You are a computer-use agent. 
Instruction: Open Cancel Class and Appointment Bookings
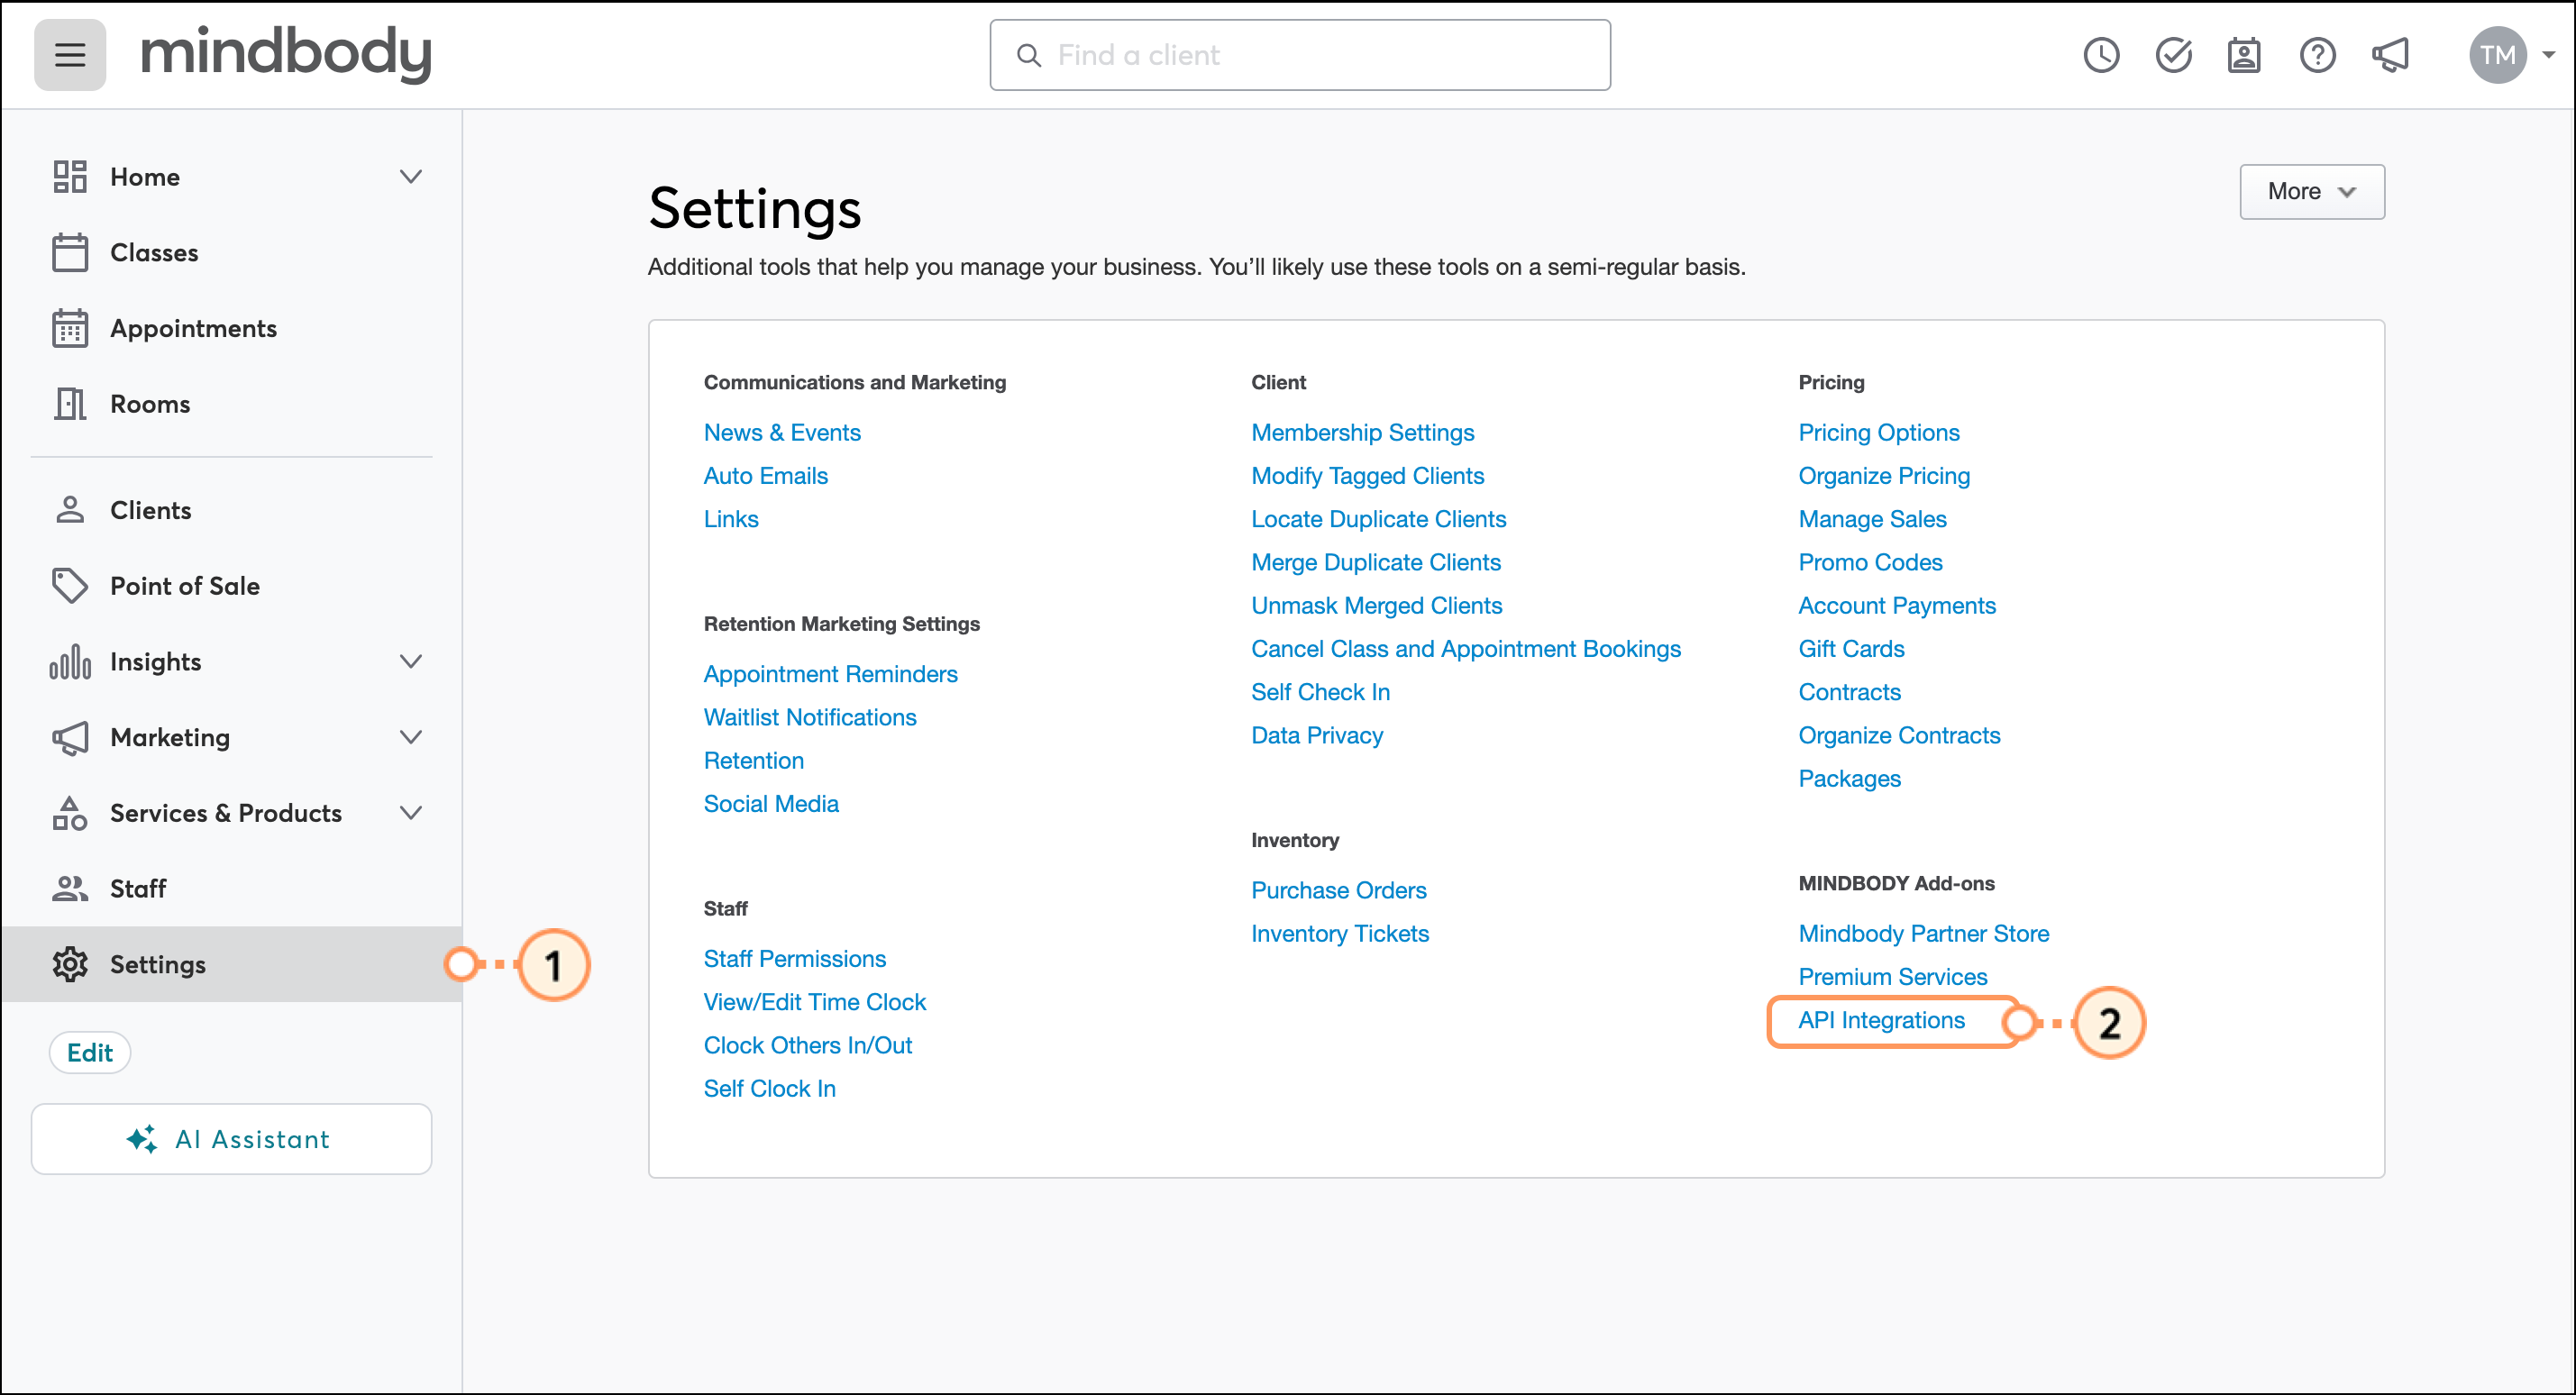point(1466,649)
